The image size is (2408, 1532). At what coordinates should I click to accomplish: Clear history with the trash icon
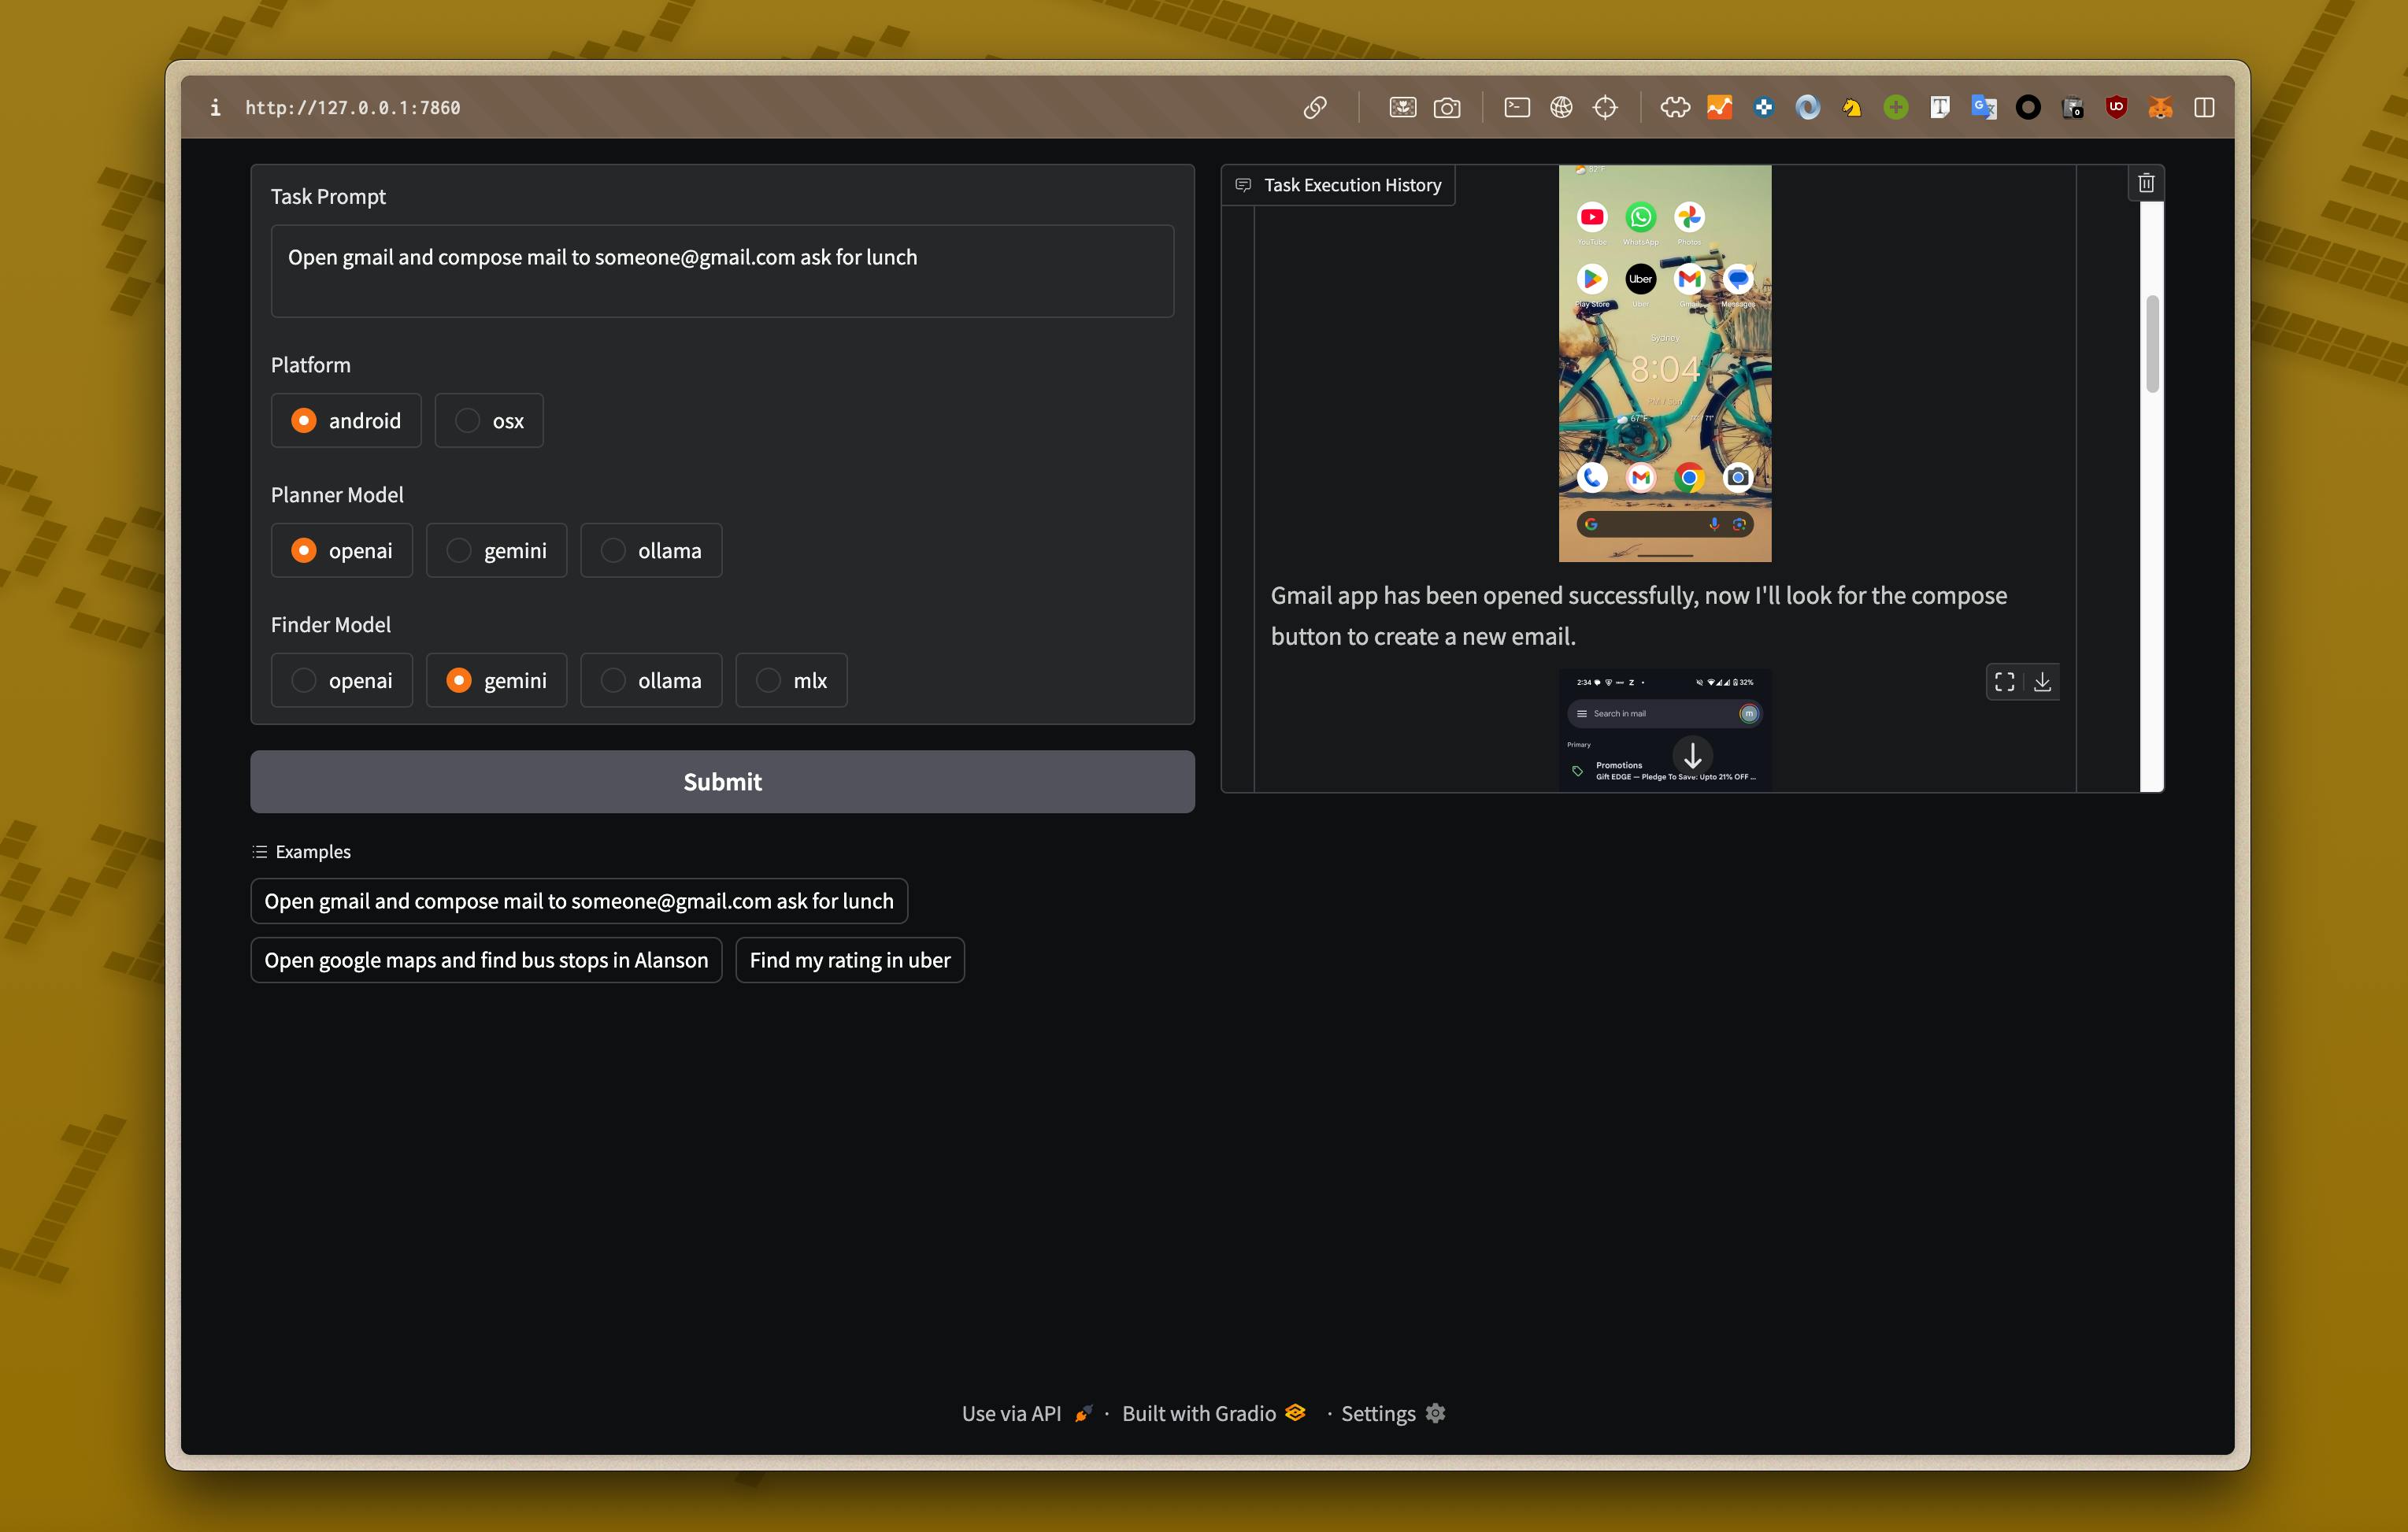coord(2146,183)
